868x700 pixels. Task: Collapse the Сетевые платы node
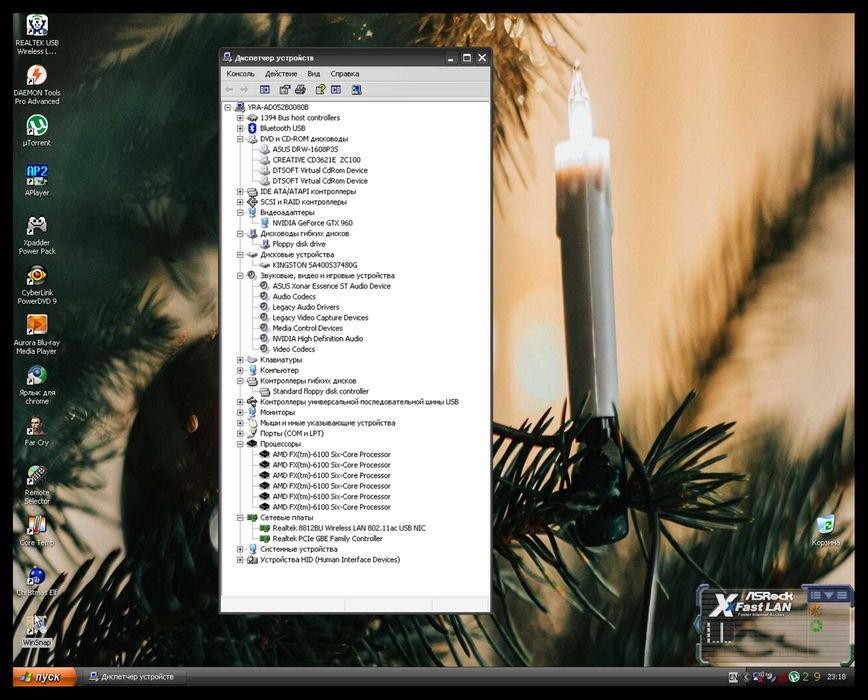click(240, 517)
